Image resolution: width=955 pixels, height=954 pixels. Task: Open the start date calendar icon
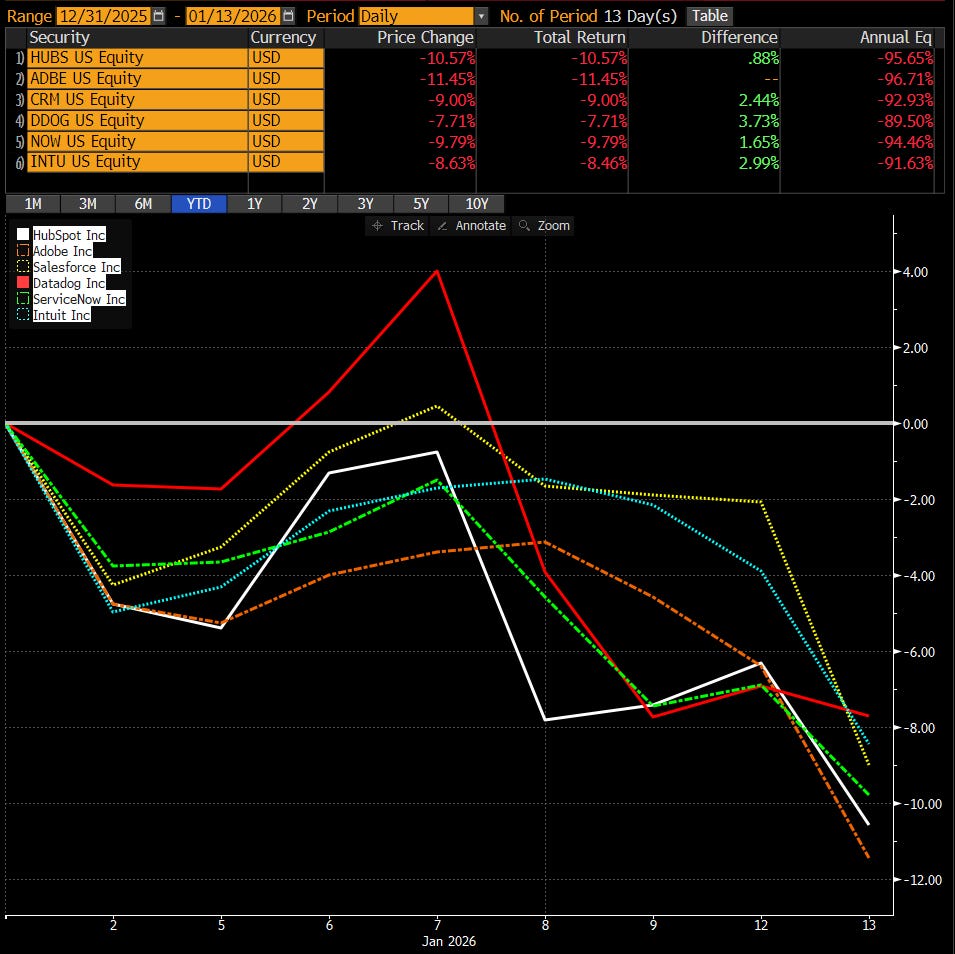coord(158,16)
